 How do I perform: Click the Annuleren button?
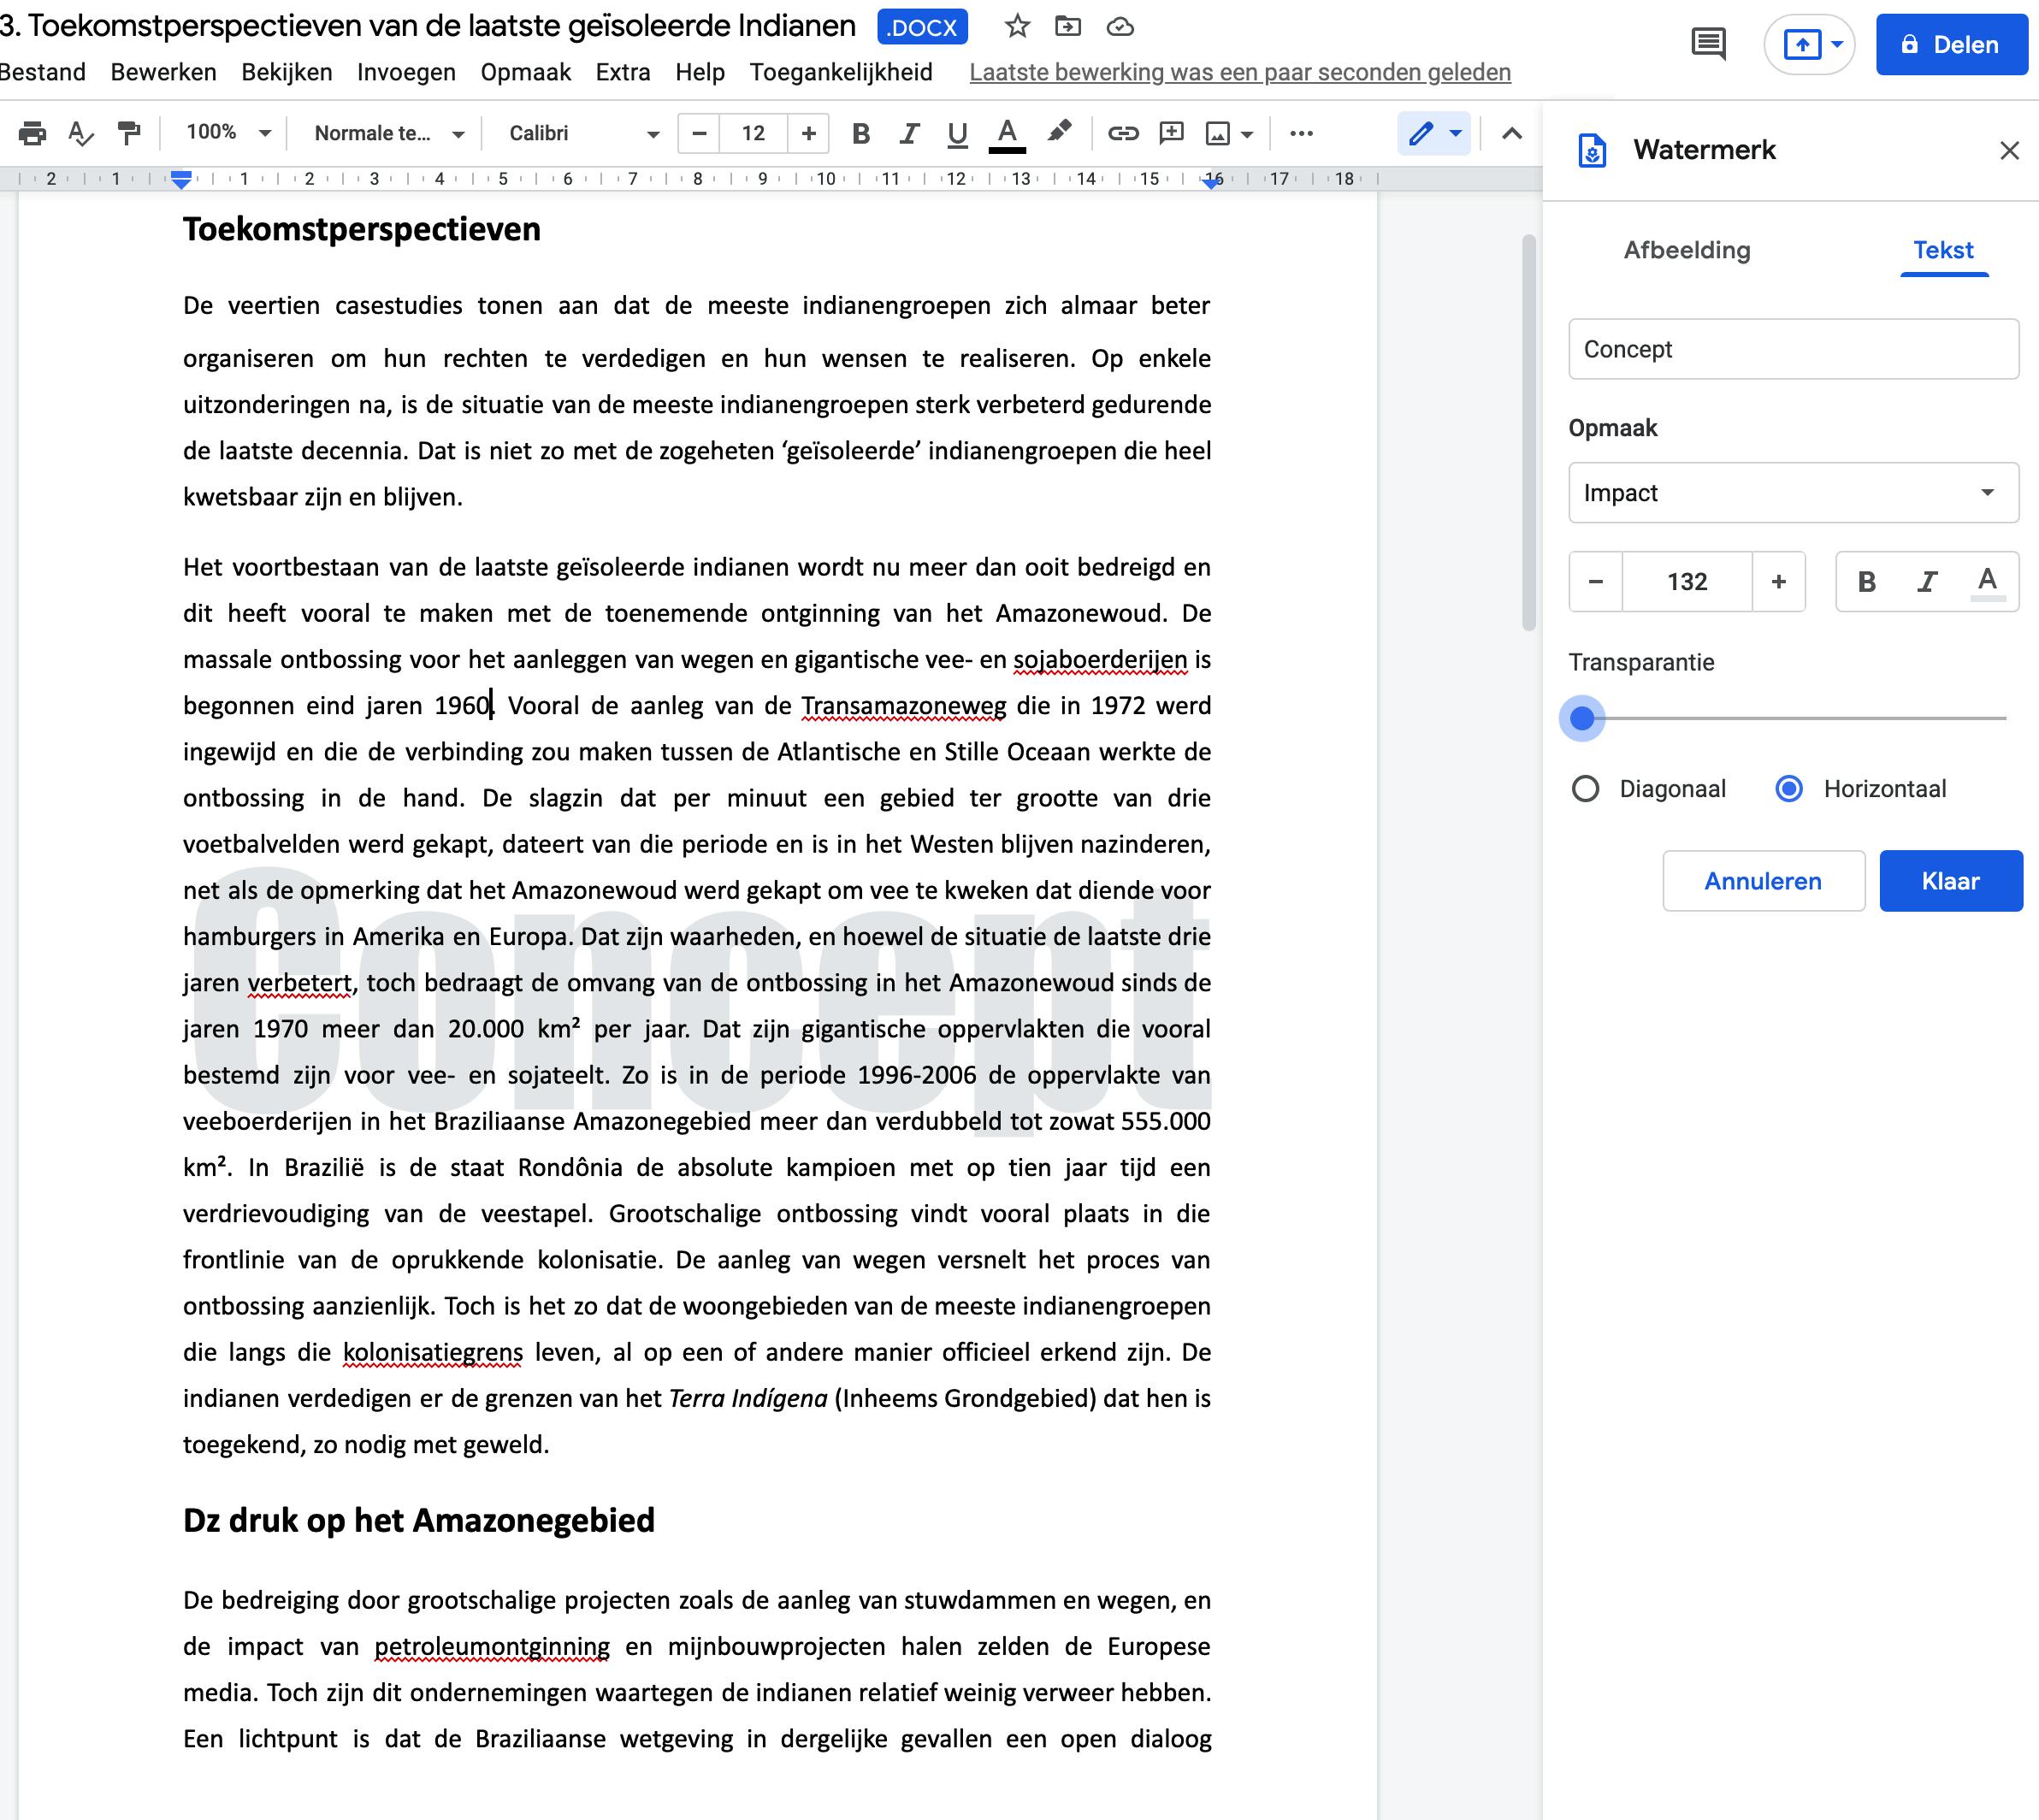point(1763,881)
